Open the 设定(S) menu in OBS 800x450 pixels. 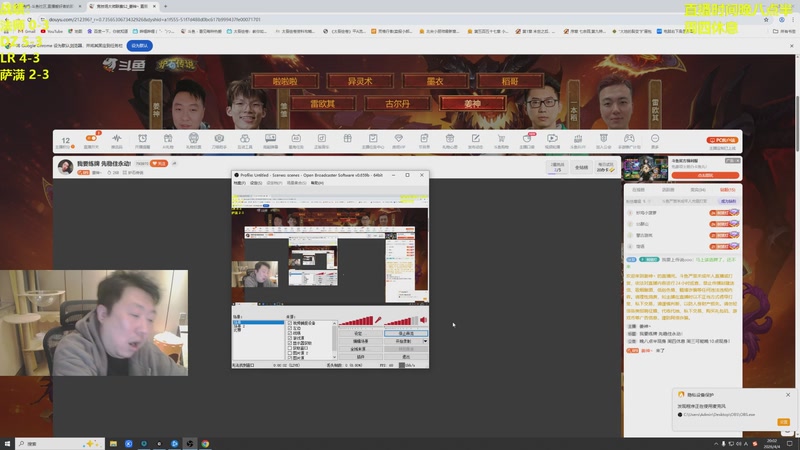coord(256,183)
